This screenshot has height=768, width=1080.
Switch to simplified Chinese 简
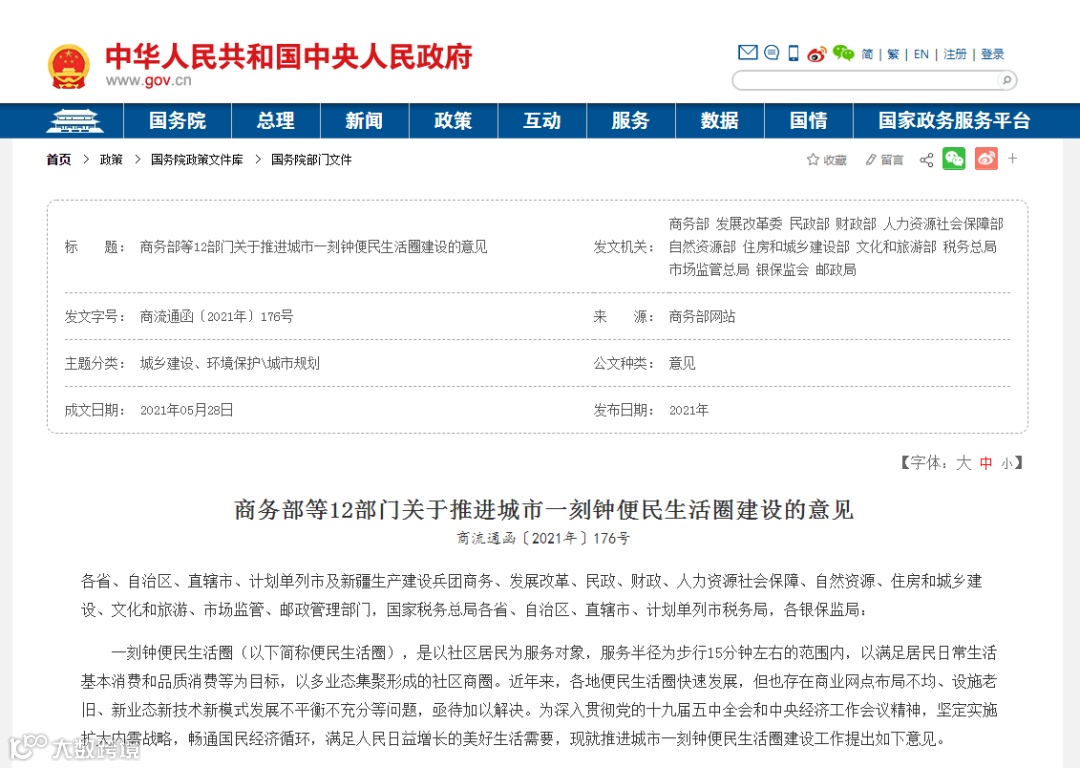(x=867, y=54)
